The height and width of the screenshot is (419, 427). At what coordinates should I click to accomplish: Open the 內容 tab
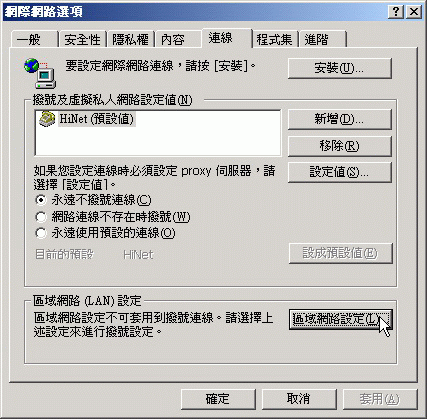click(x=178, y=40)
